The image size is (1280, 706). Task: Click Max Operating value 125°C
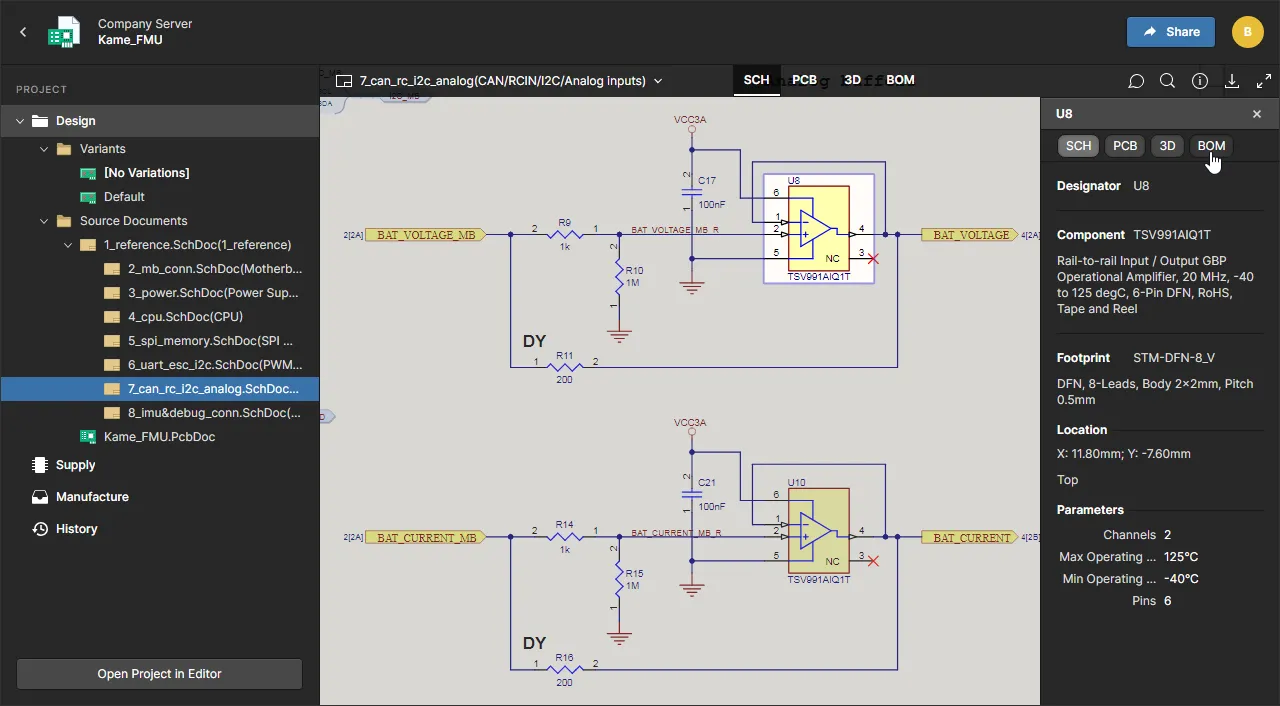point(1181,557)
